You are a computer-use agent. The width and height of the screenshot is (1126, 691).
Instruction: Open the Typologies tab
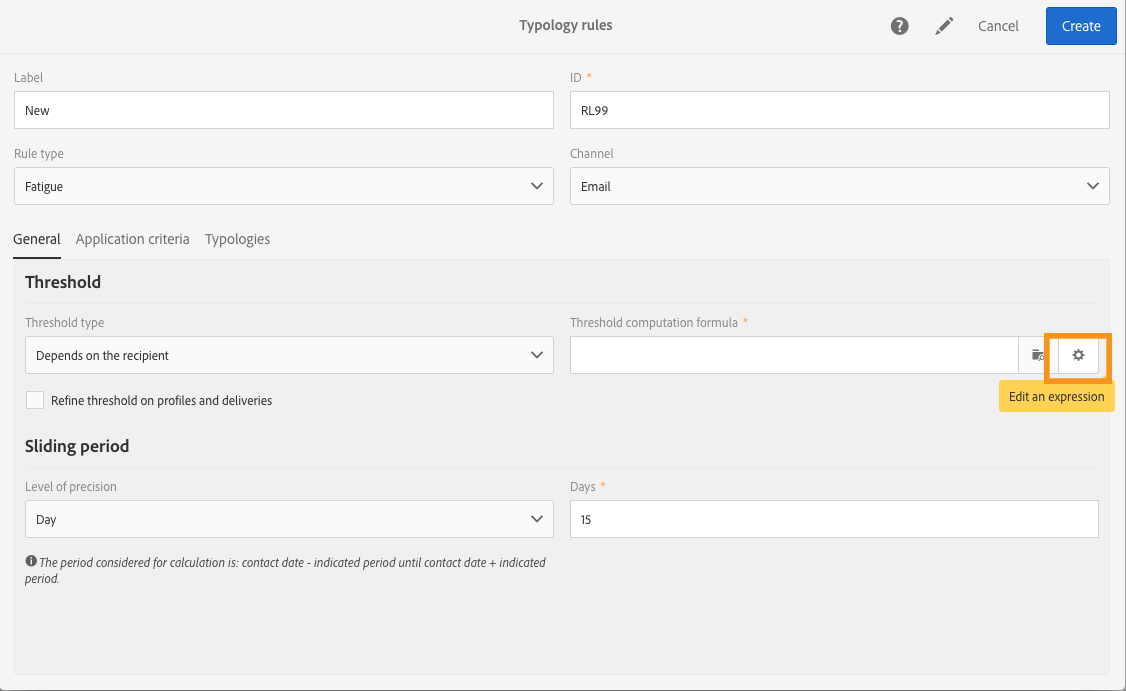(237, 239)
